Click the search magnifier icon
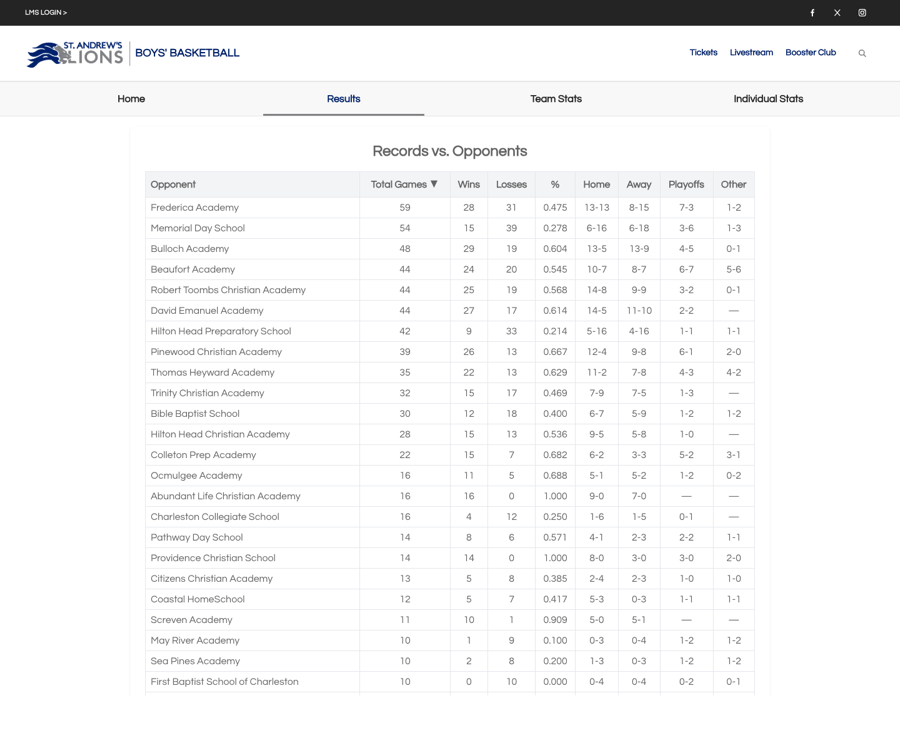Image resolution: width=900 pixels, height=750 pixels. (x=862, y=53)
